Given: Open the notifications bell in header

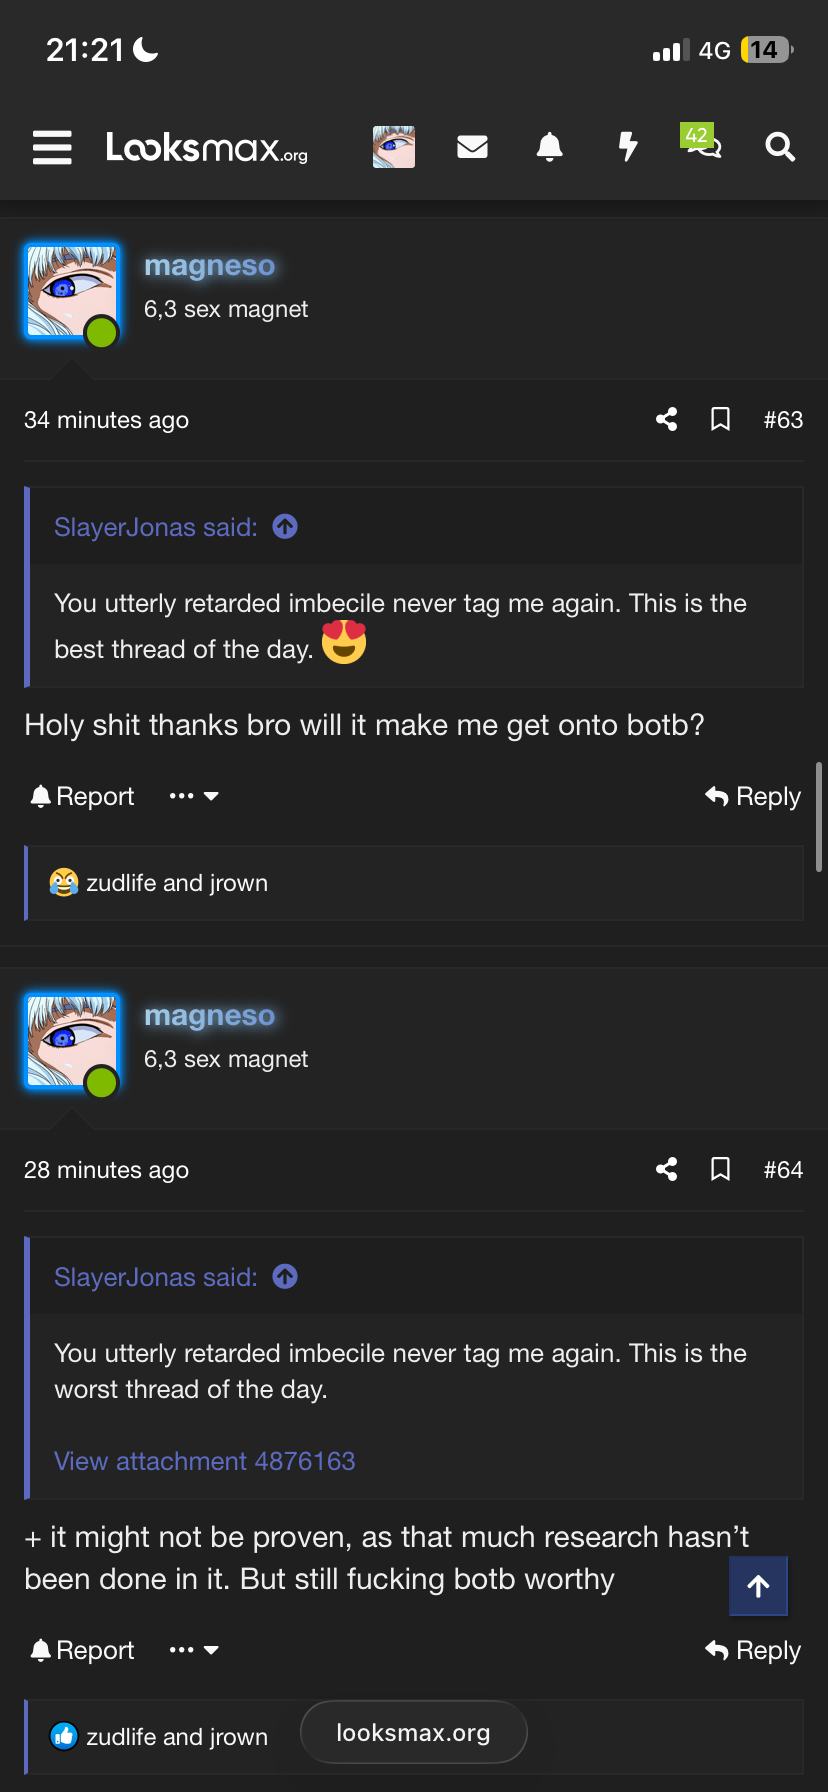Looking at the screenshot, I should pos(549,147).
